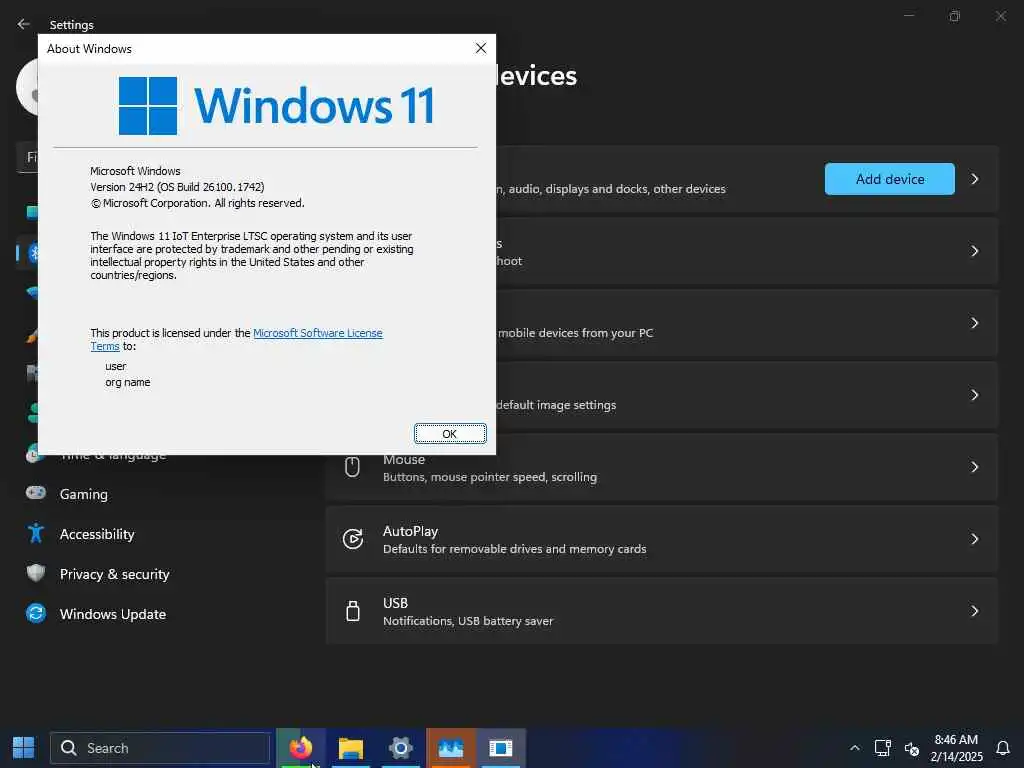Image resolution: width=1024 pixels, height=768 pixels.
Task: Click OK in About Windows dialog
Action: (x=450, y=434)
